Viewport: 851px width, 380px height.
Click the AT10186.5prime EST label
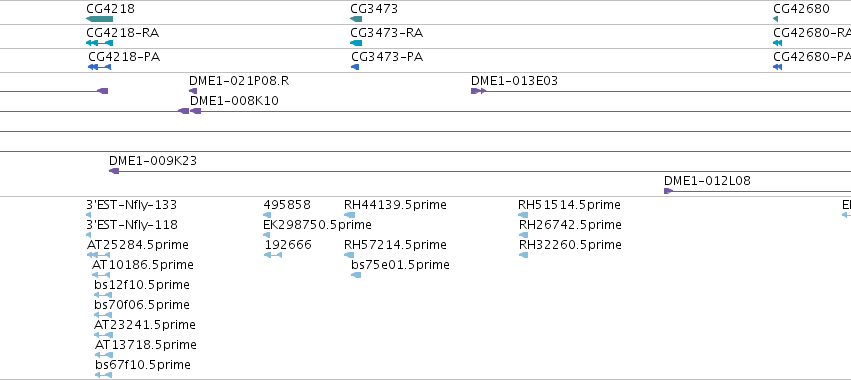click(x=143, y=265)
